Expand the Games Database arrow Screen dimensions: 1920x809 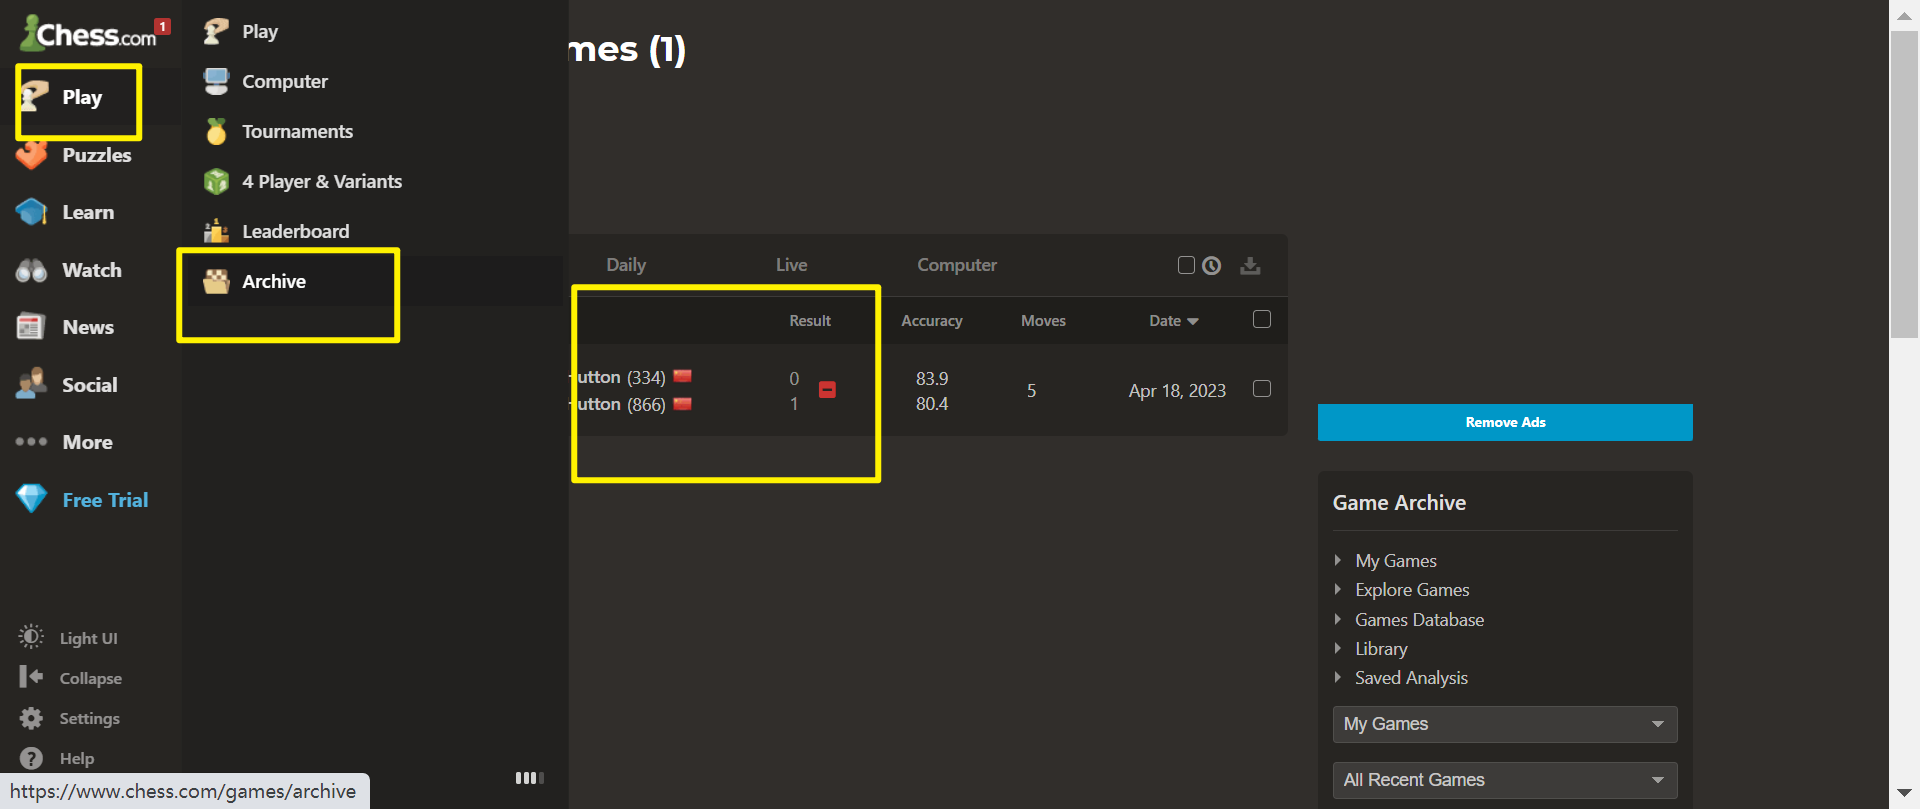(1338, 619)
